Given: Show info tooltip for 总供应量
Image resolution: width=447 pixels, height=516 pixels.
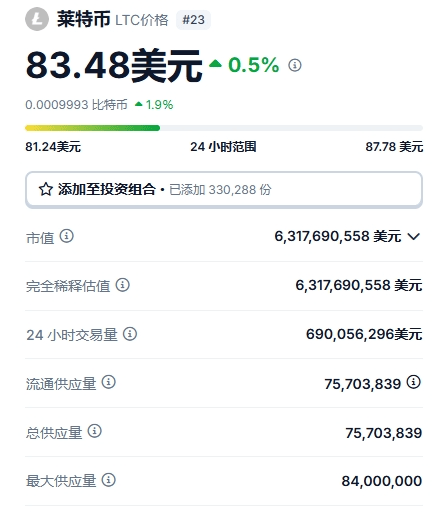Looking at the screenshot, I should (95, 431).
